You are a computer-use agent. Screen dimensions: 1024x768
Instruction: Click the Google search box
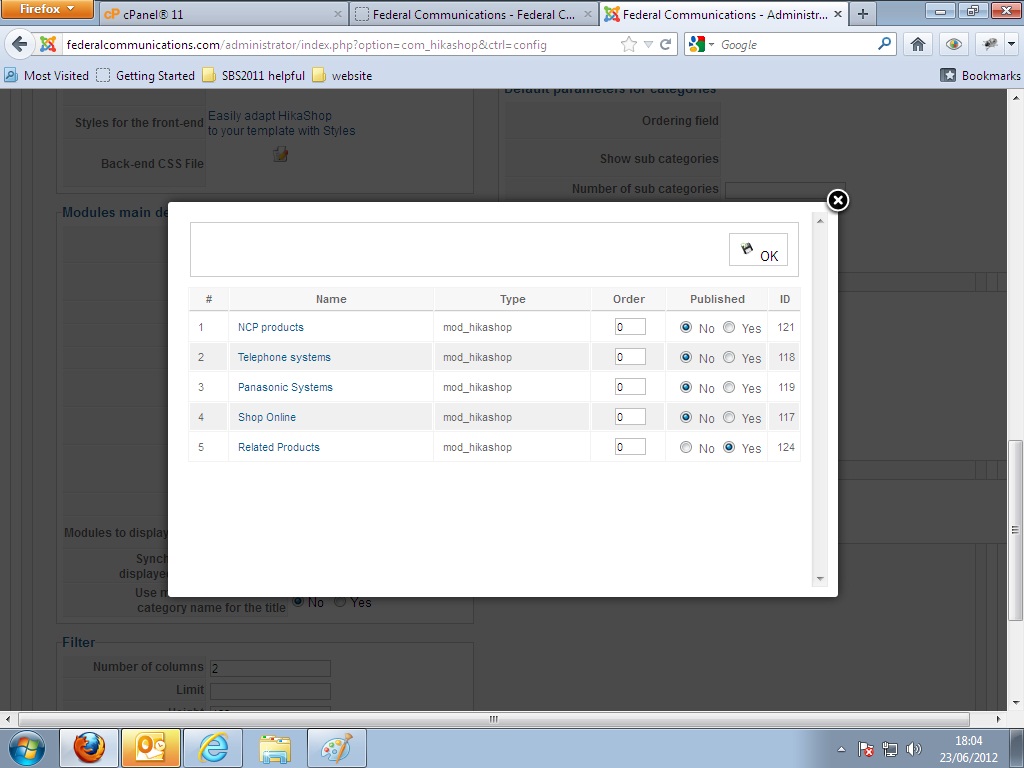(x=797, y=45)
